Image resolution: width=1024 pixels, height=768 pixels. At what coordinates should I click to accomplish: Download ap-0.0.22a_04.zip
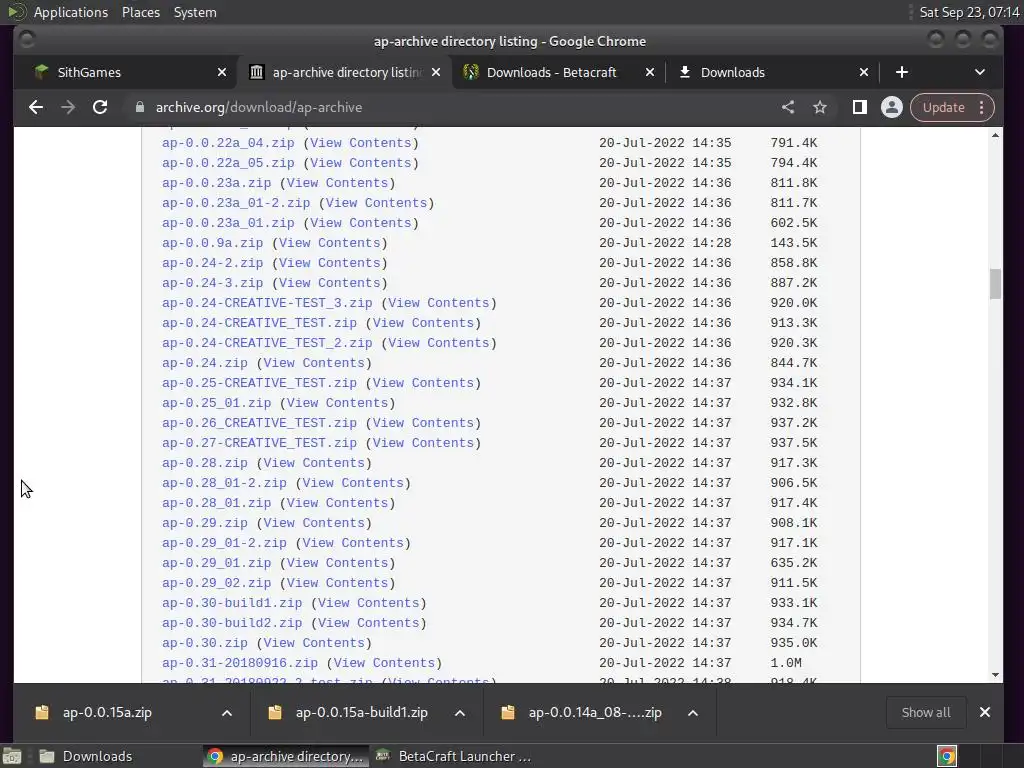tap(228, 143)
